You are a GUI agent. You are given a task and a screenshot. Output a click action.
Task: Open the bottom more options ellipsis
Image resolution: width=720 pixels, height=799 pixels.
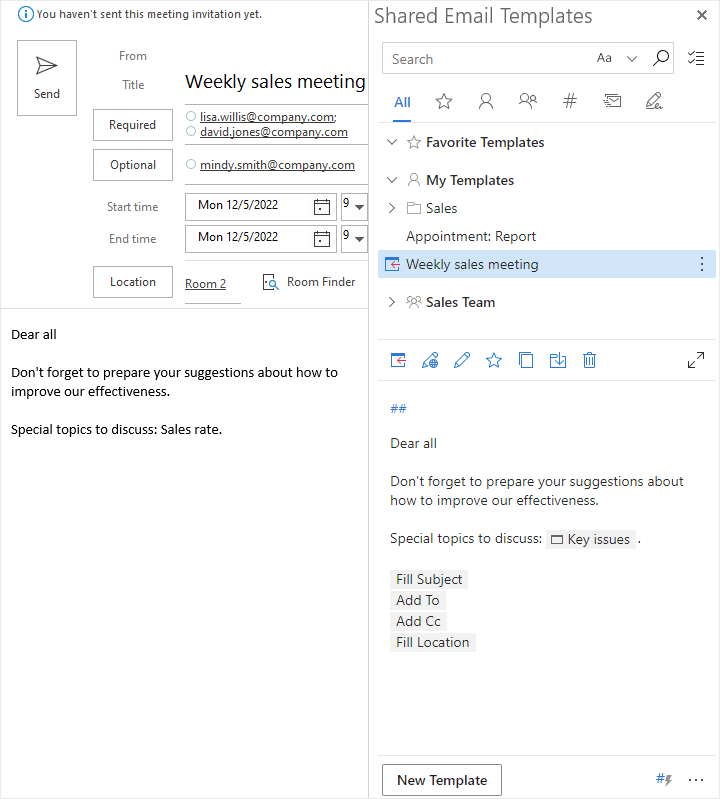pos(696,780)
